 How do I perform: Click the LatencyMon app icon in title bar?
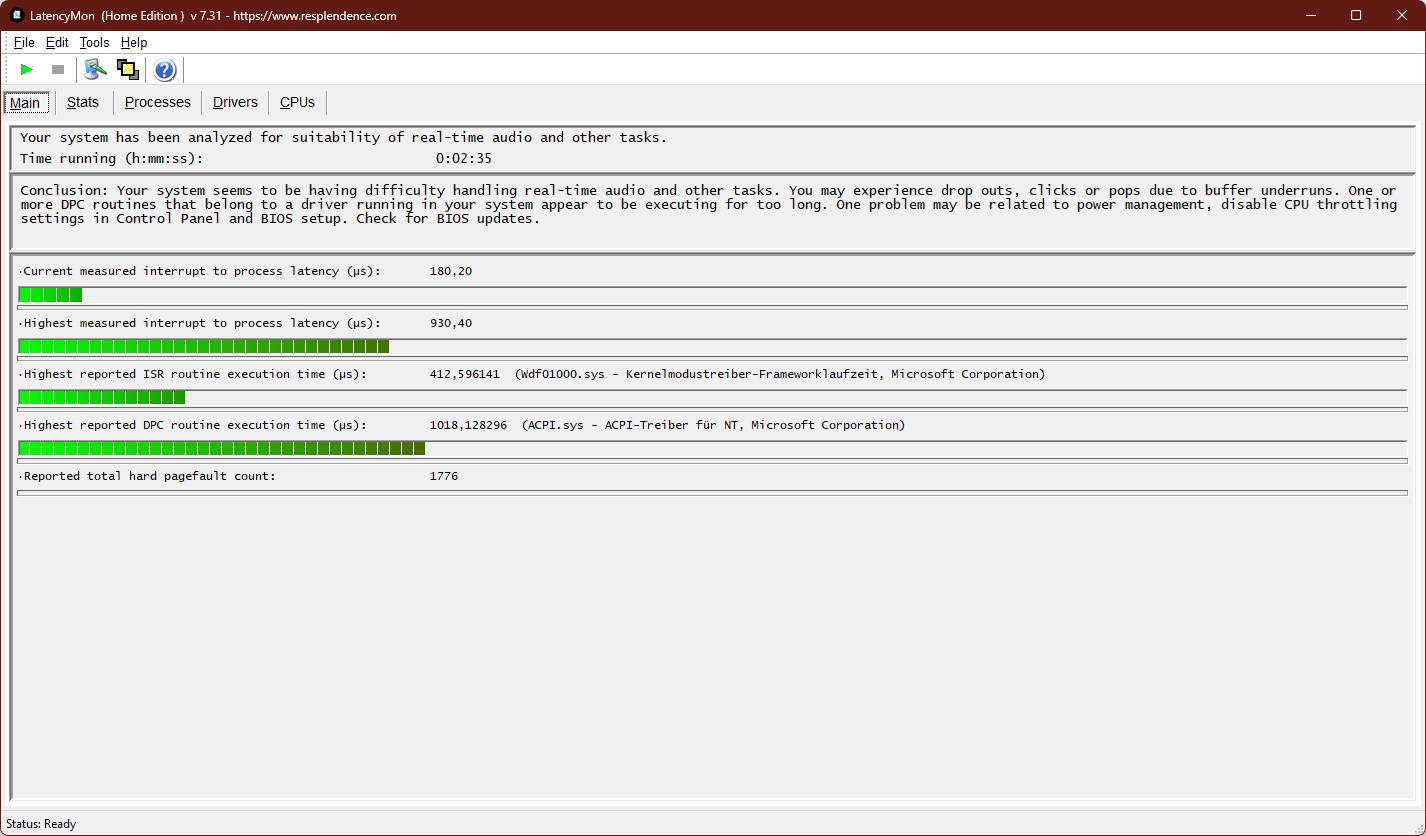tap(16, 15)
